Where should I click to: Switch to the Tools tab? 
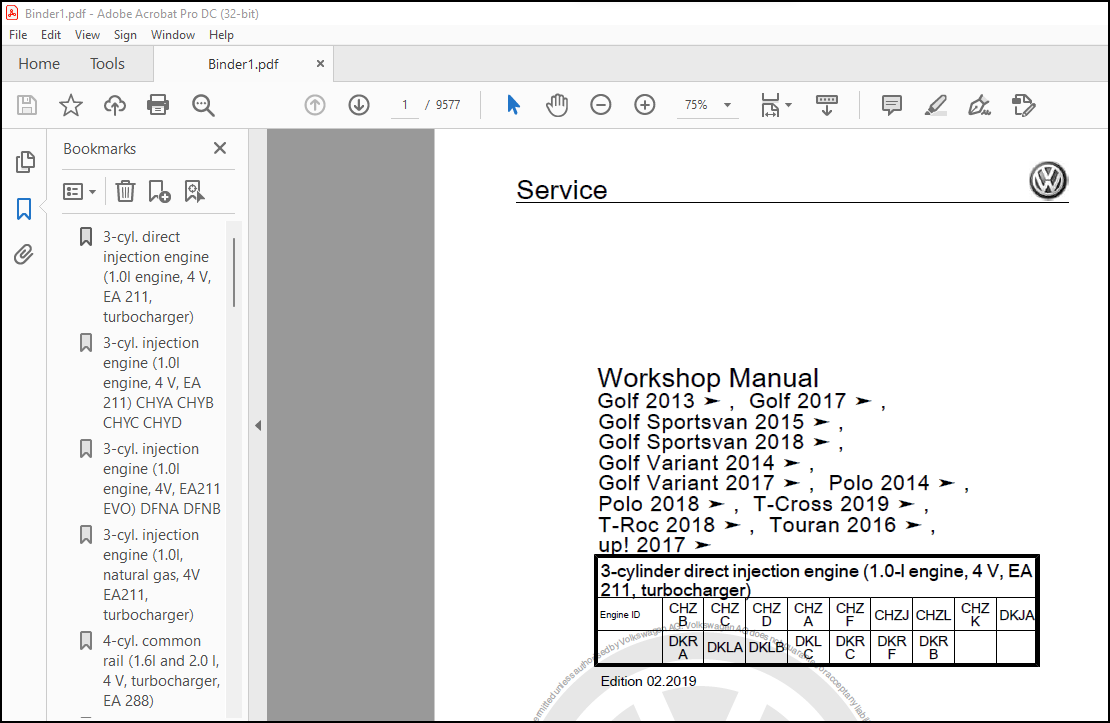pos(107,64)
